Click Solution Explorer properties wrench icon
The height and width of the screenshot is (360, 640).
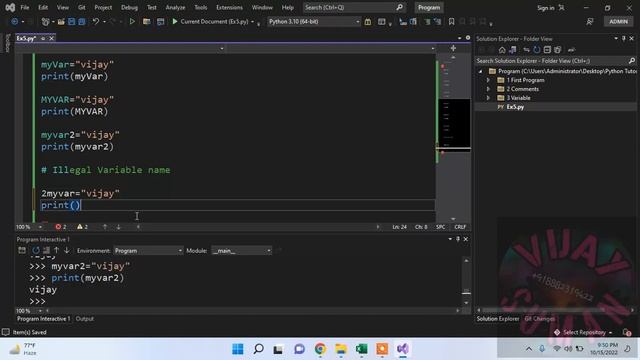571,50
